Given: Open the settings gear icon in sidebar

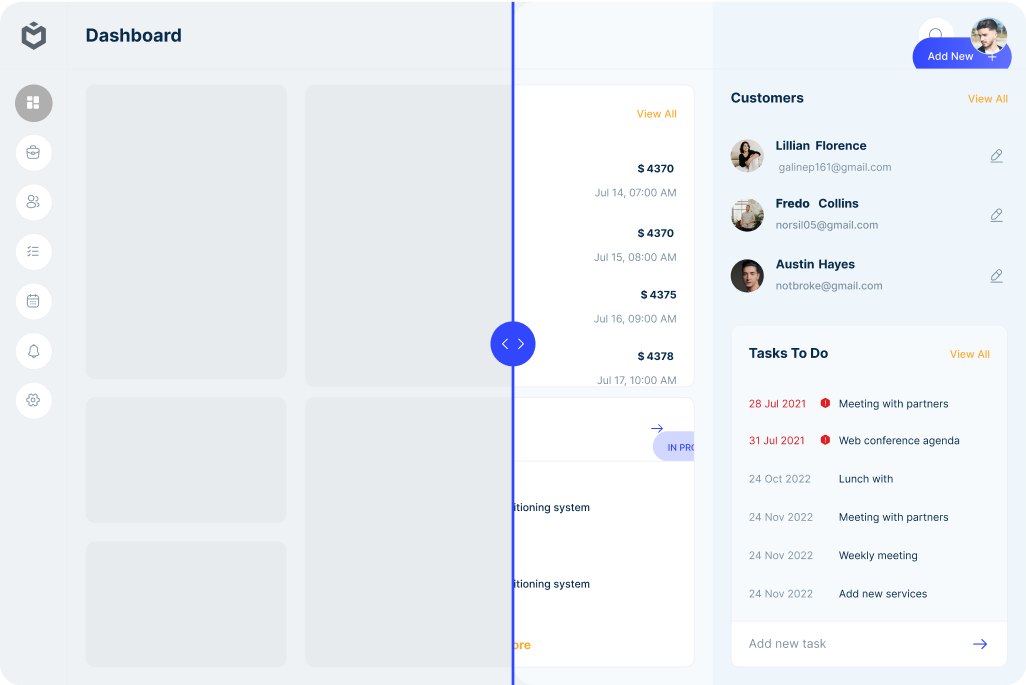Looking at the screenshot, I should (x=34, y=400).
